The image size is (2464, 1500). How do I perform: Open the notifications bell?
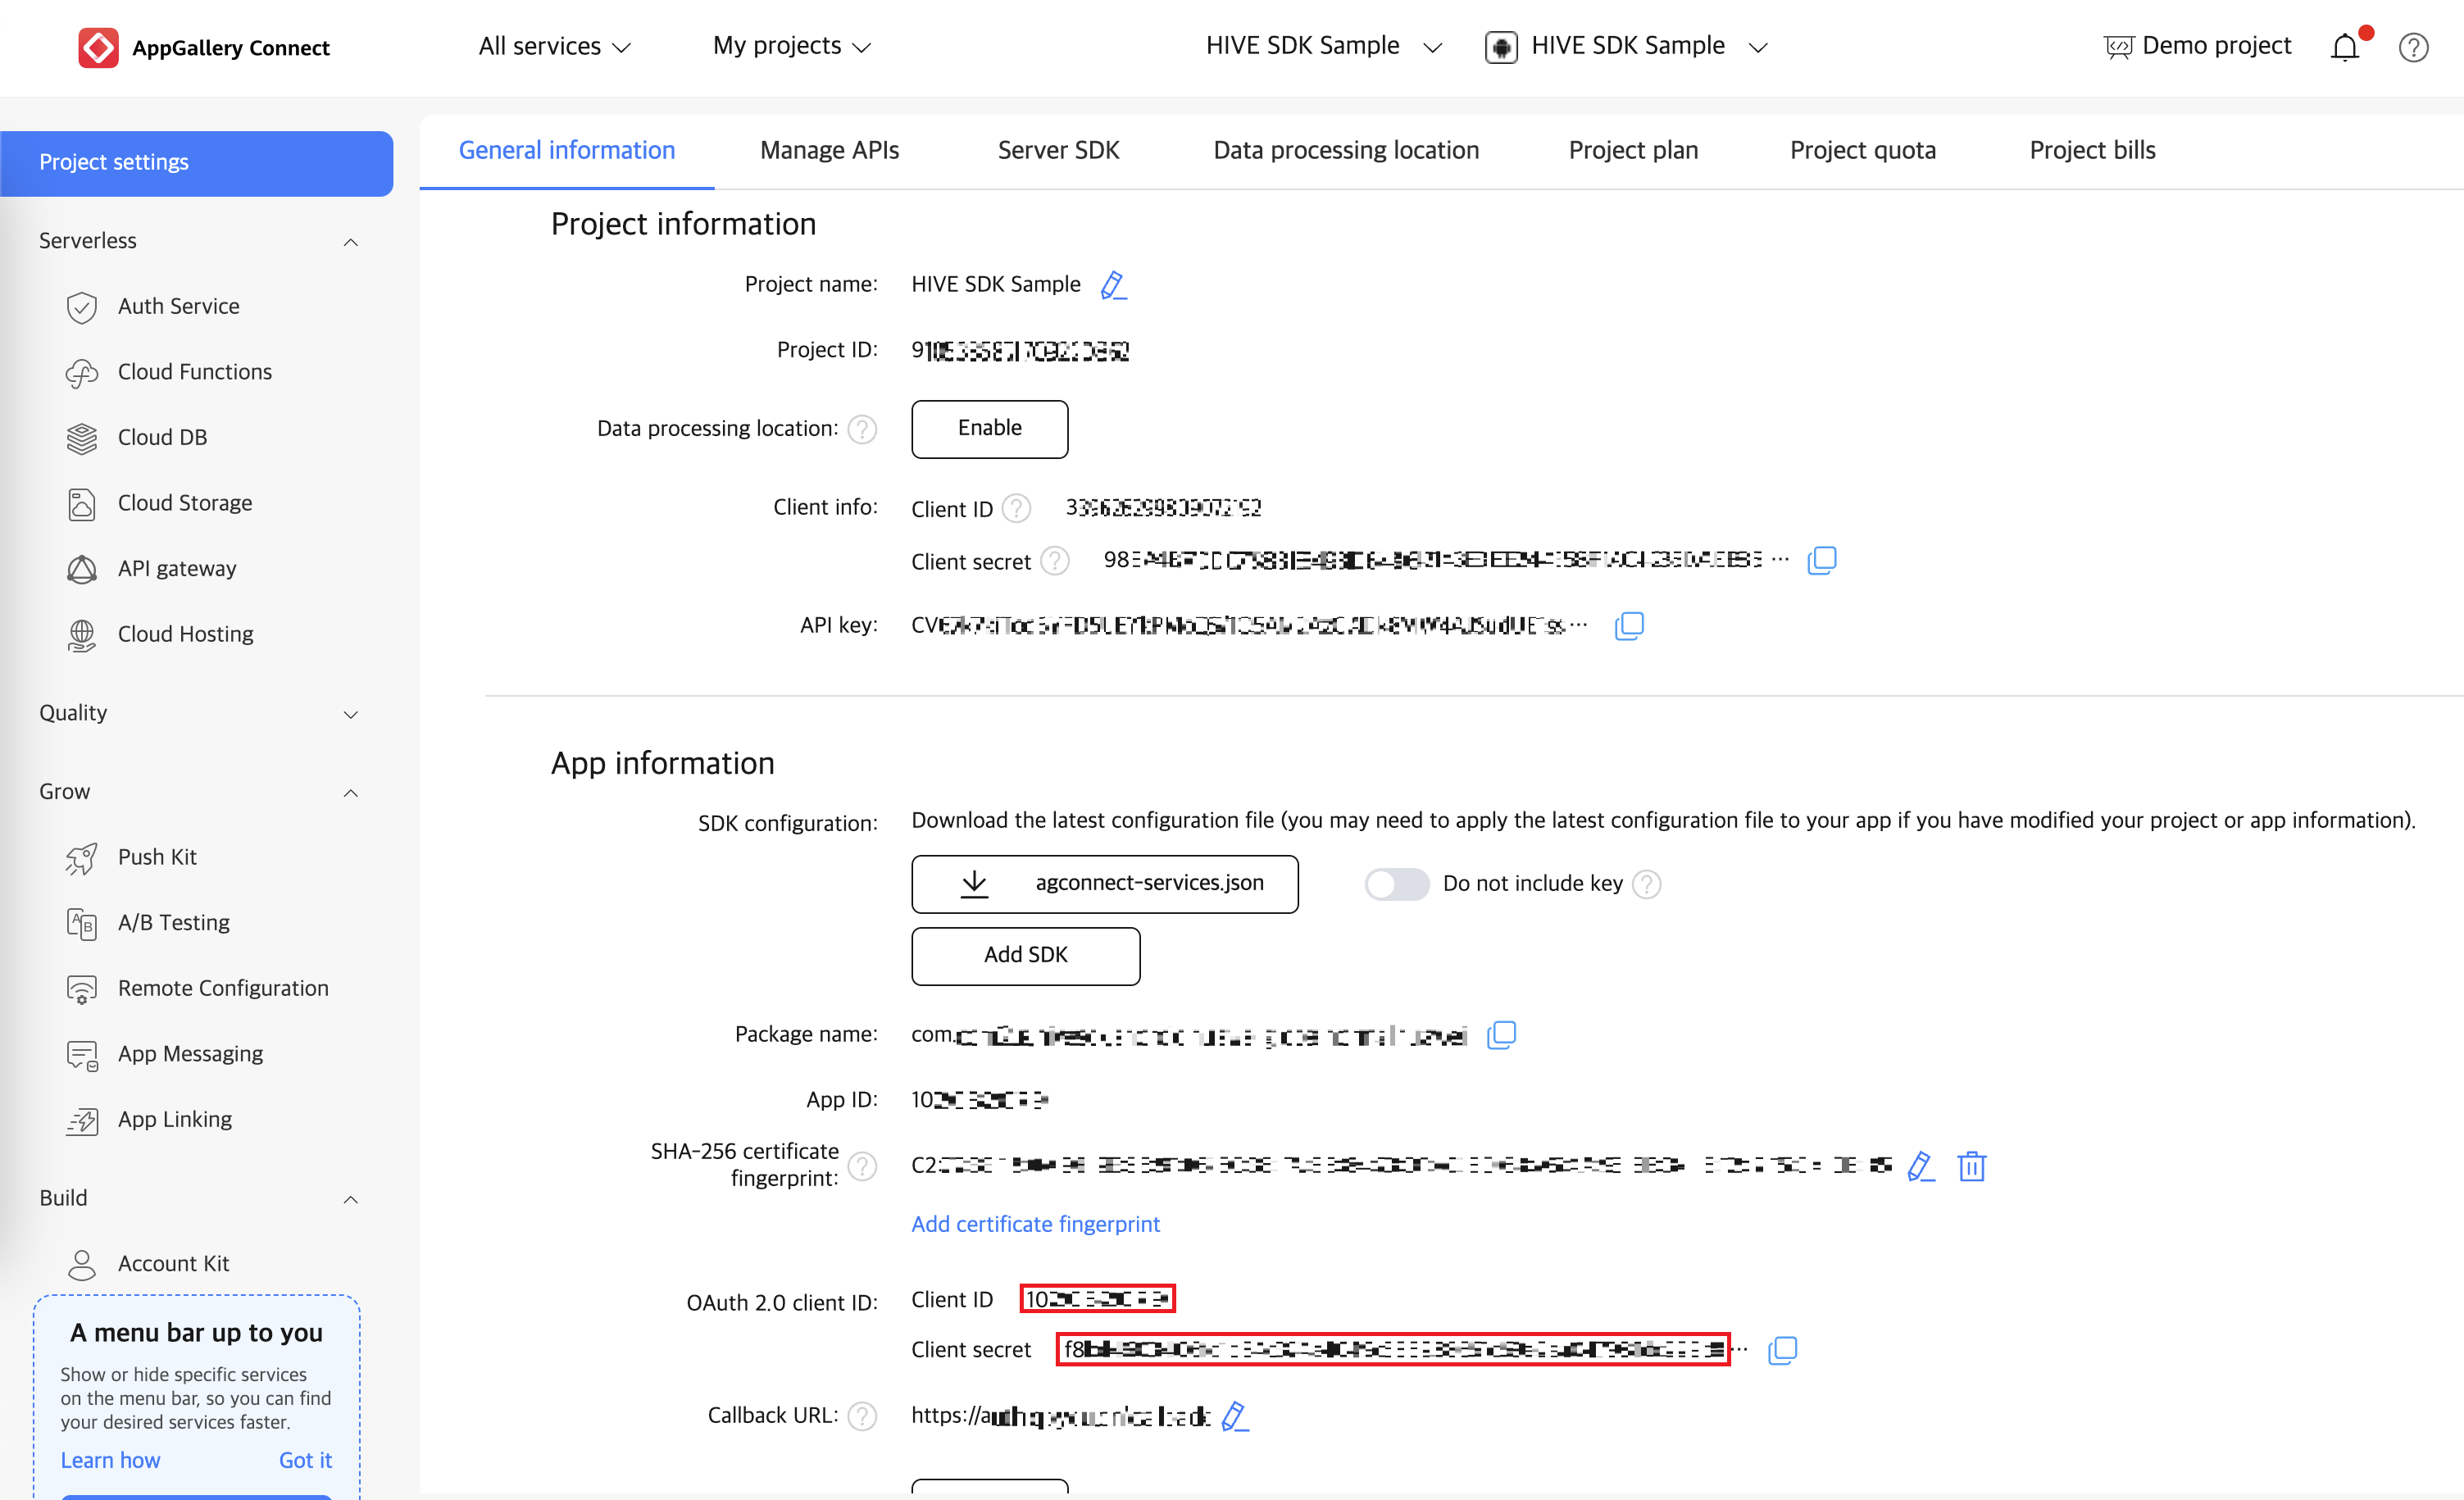tap(2344, 47)
